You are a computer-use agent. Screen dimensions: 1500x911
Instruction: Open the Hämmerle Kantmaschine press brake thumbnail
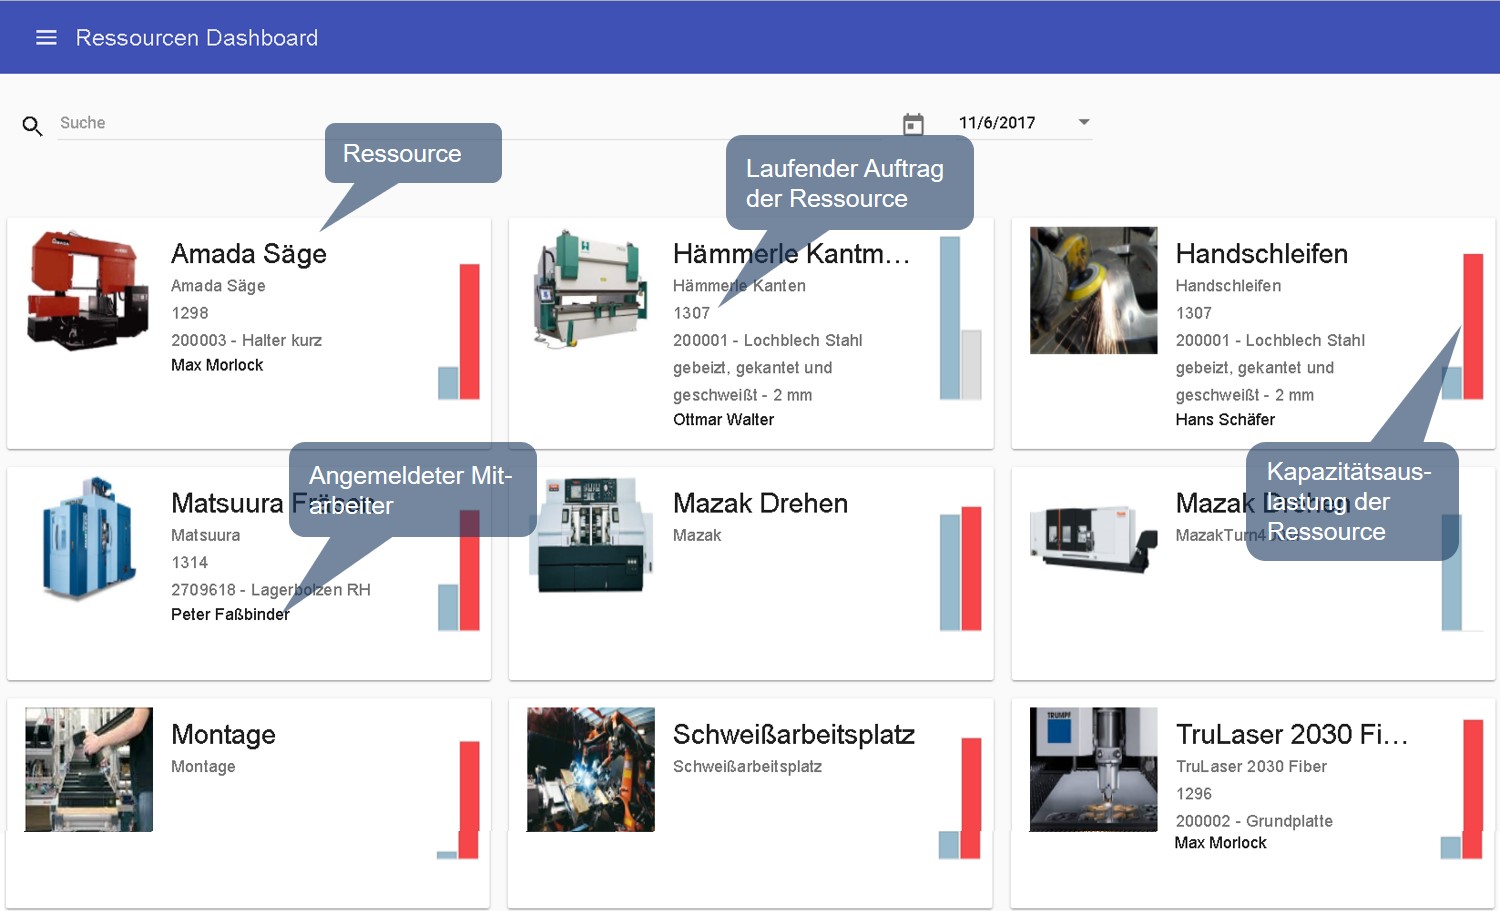coord(591,290)
